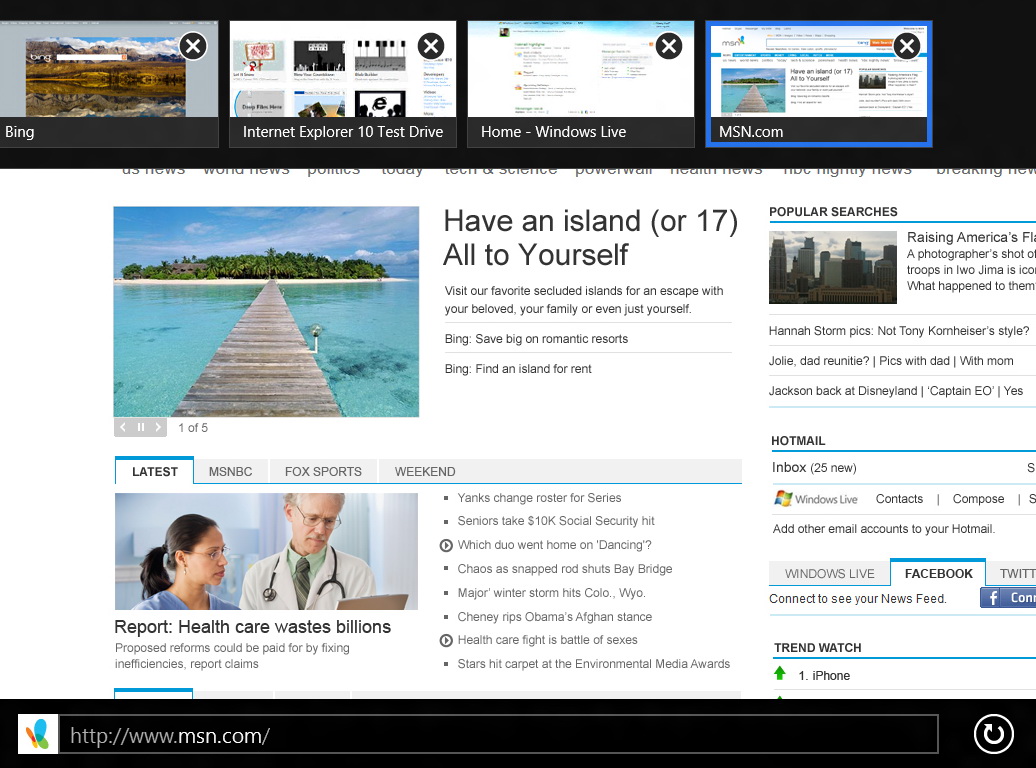Open 'Bing: Save big on romantic resorts'
The width and height of the screenshot is (1036, 768).
[536, 339]
